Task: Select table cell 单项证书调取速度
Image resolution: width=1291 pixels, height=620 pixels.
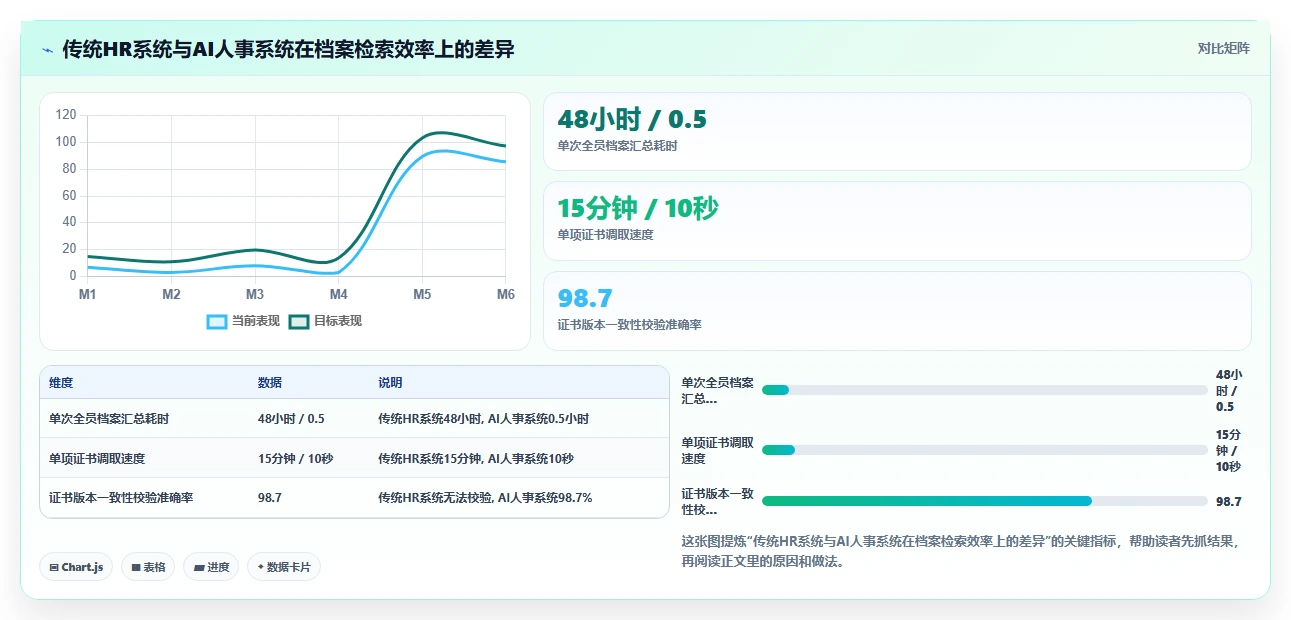Action: [x=97, y=458]
